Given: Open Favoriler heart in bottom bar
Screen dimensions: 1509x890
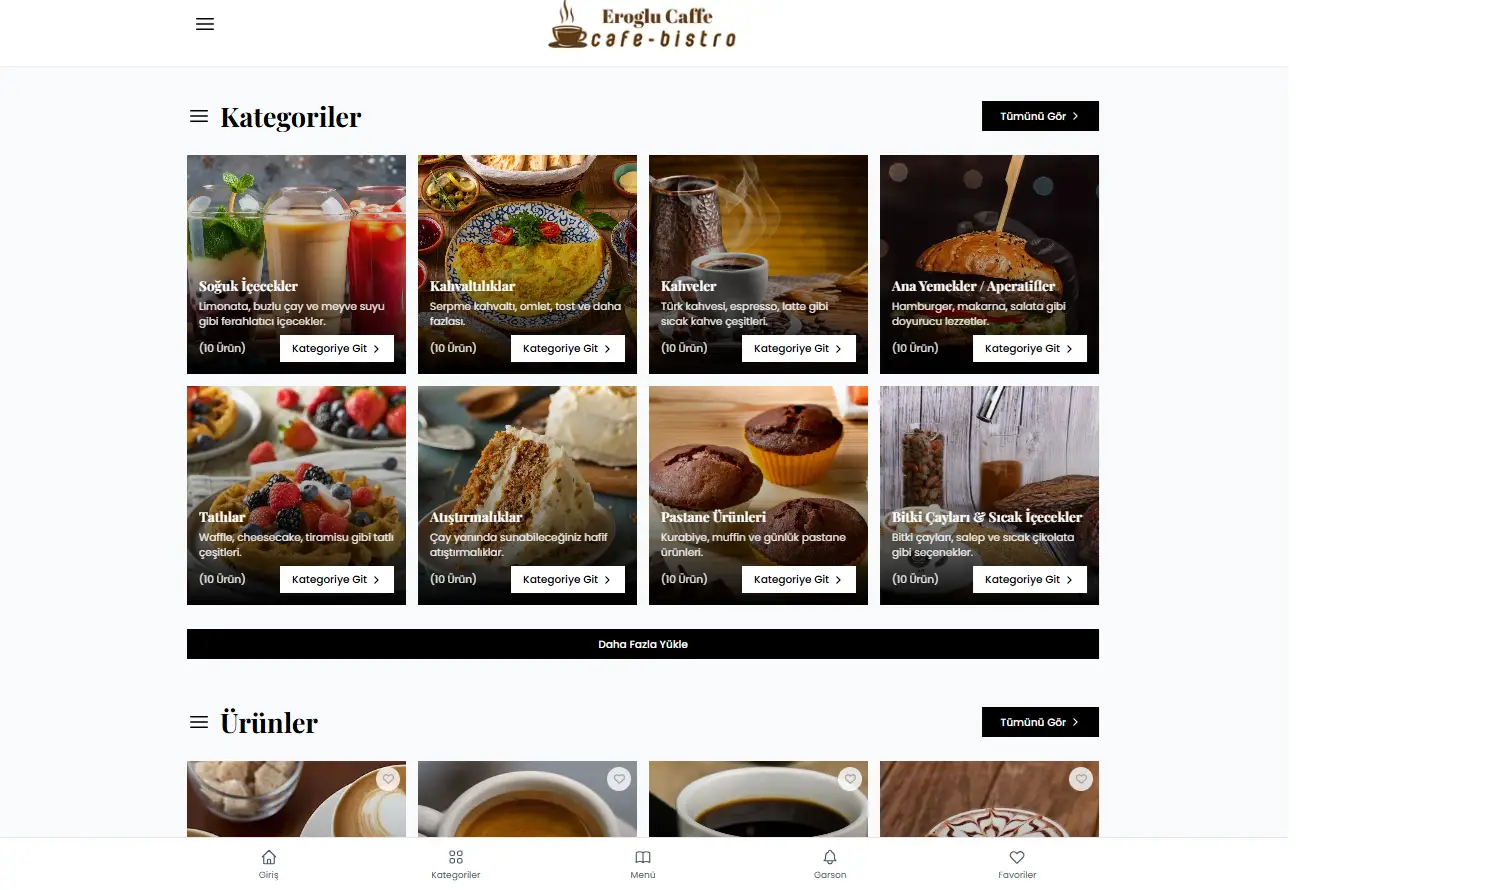Looking at the screenshot, I should (x=1017, y=864).
